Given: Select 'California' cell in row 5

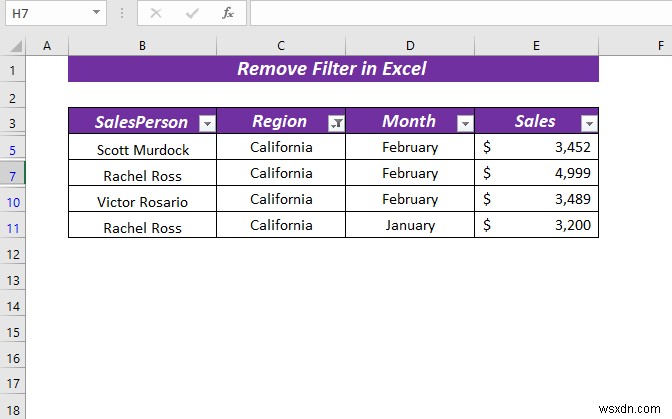Looking at the screenshot, I should pyautogui.click(x=281, y=147).
